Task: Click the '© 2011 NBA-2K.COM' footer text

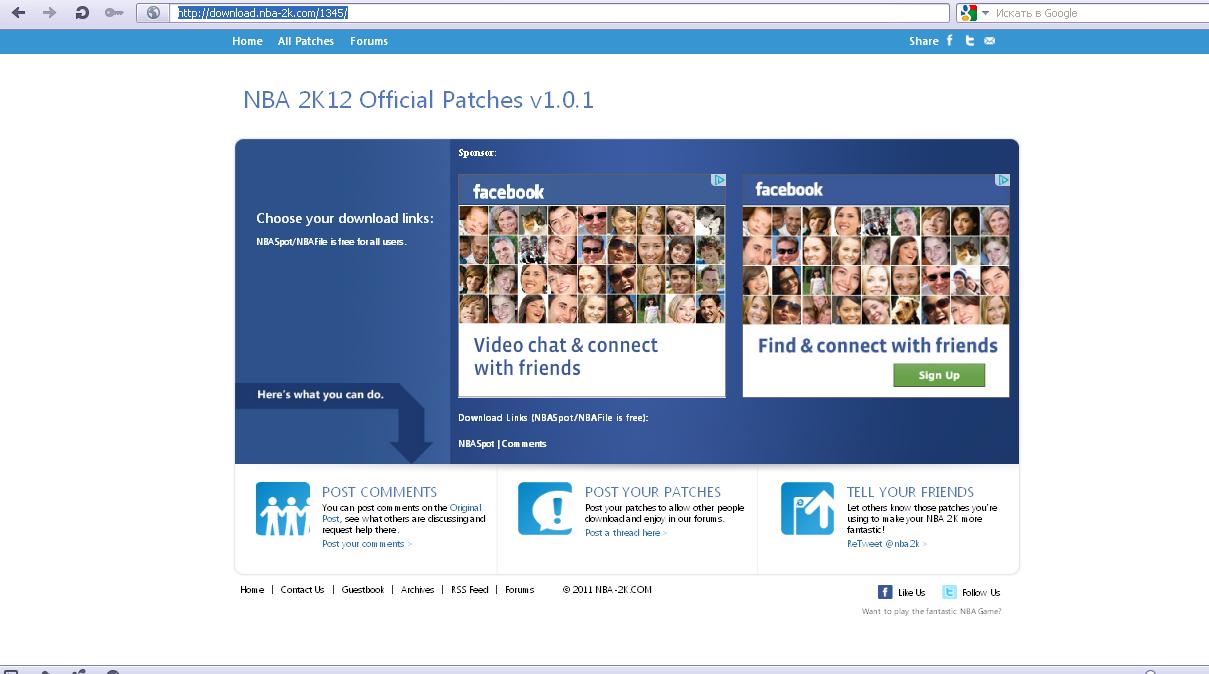Action: (607, 590)
